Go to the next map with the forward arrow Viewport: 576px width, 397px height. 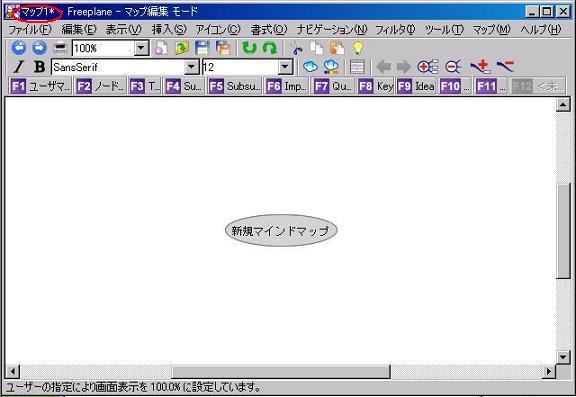pyautogui.click(x=39, y=48)
